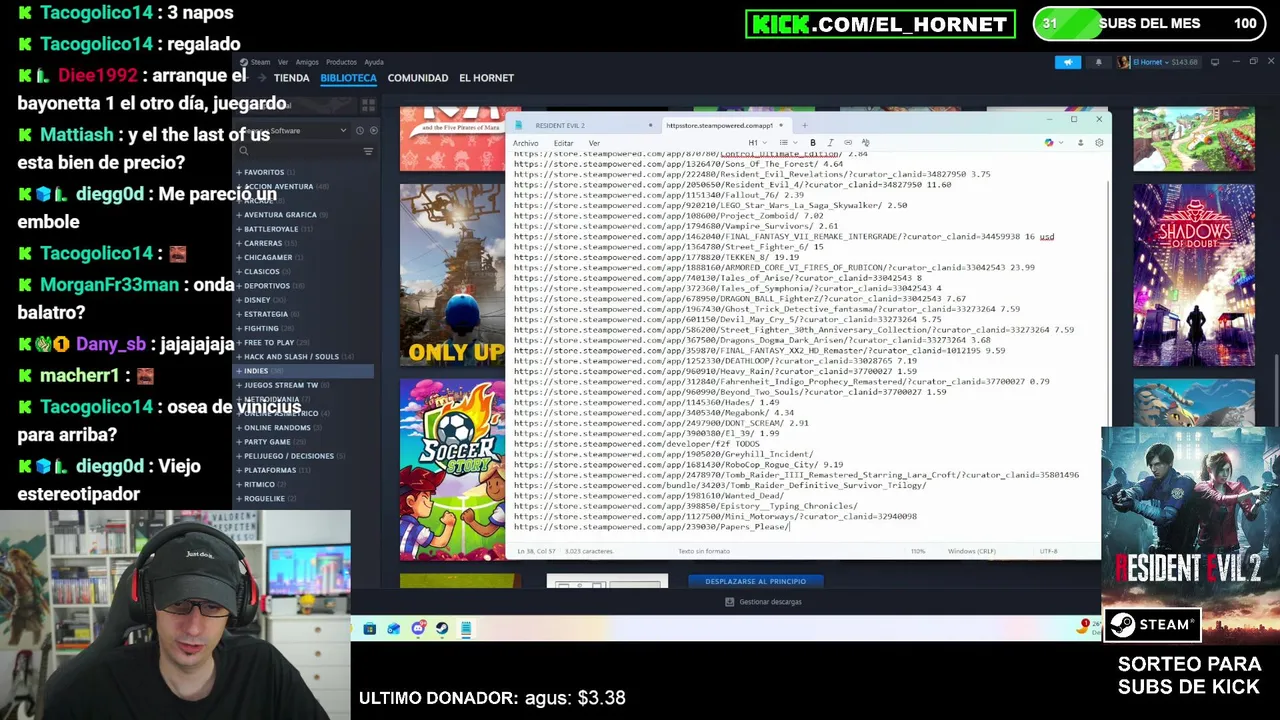Open Soccer Story game thumbnail
This screenshot has height=720, width=1280.
[x=453, y=470]
